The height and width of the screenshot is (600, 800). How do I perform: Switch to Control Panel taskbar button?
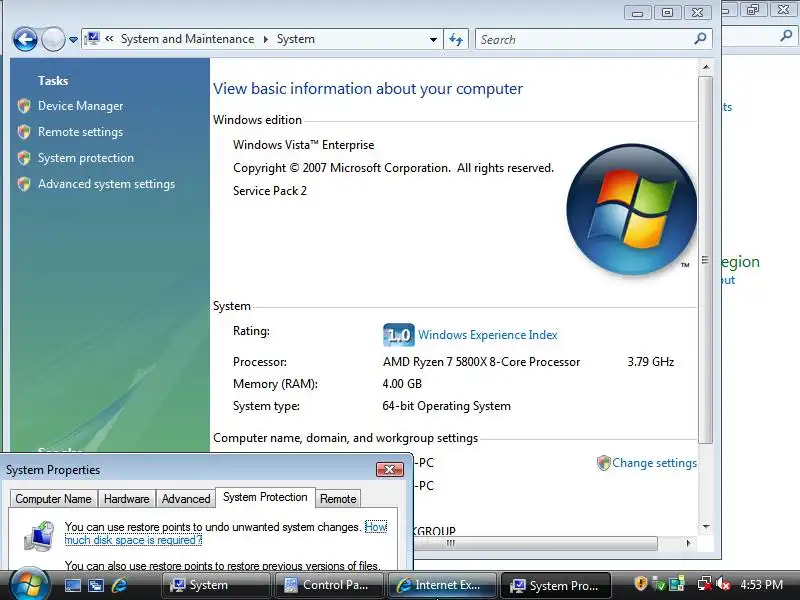tap(329, 585)
